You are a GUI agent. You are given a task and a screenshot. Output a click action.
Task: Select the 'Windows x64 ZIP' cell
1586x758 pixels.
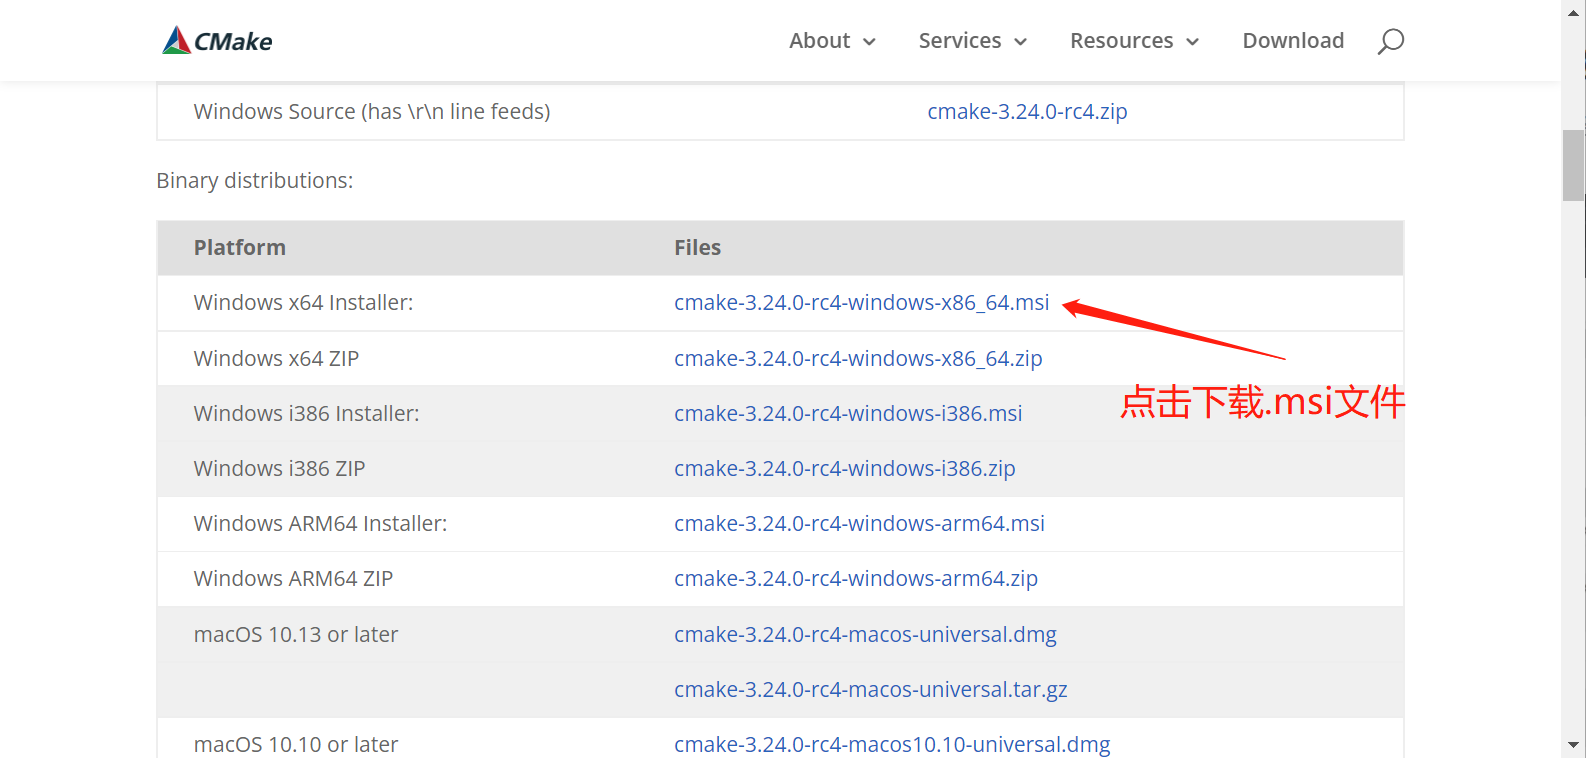coord(276,359)
